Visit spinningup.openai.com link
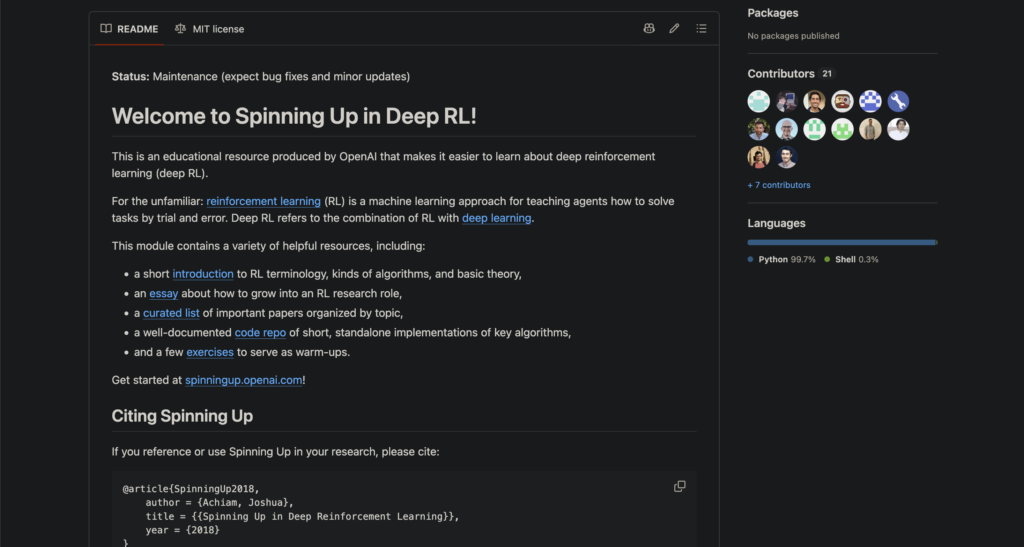1024x547 pixels. pyautogui.click(x=244, y=380)
